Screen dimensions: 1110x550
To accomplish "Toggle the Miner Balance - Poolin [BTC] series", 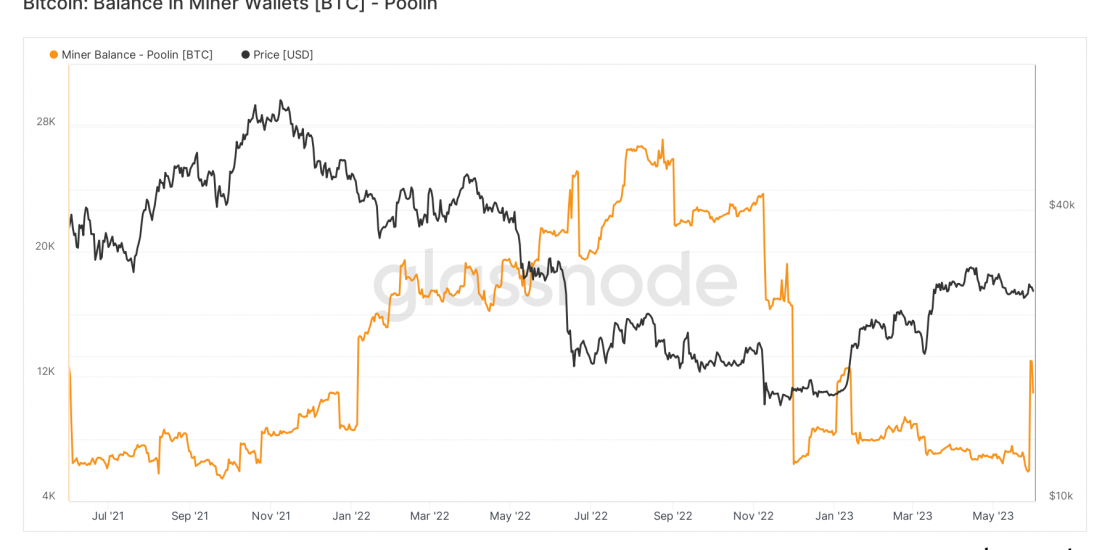I will 137,55.
